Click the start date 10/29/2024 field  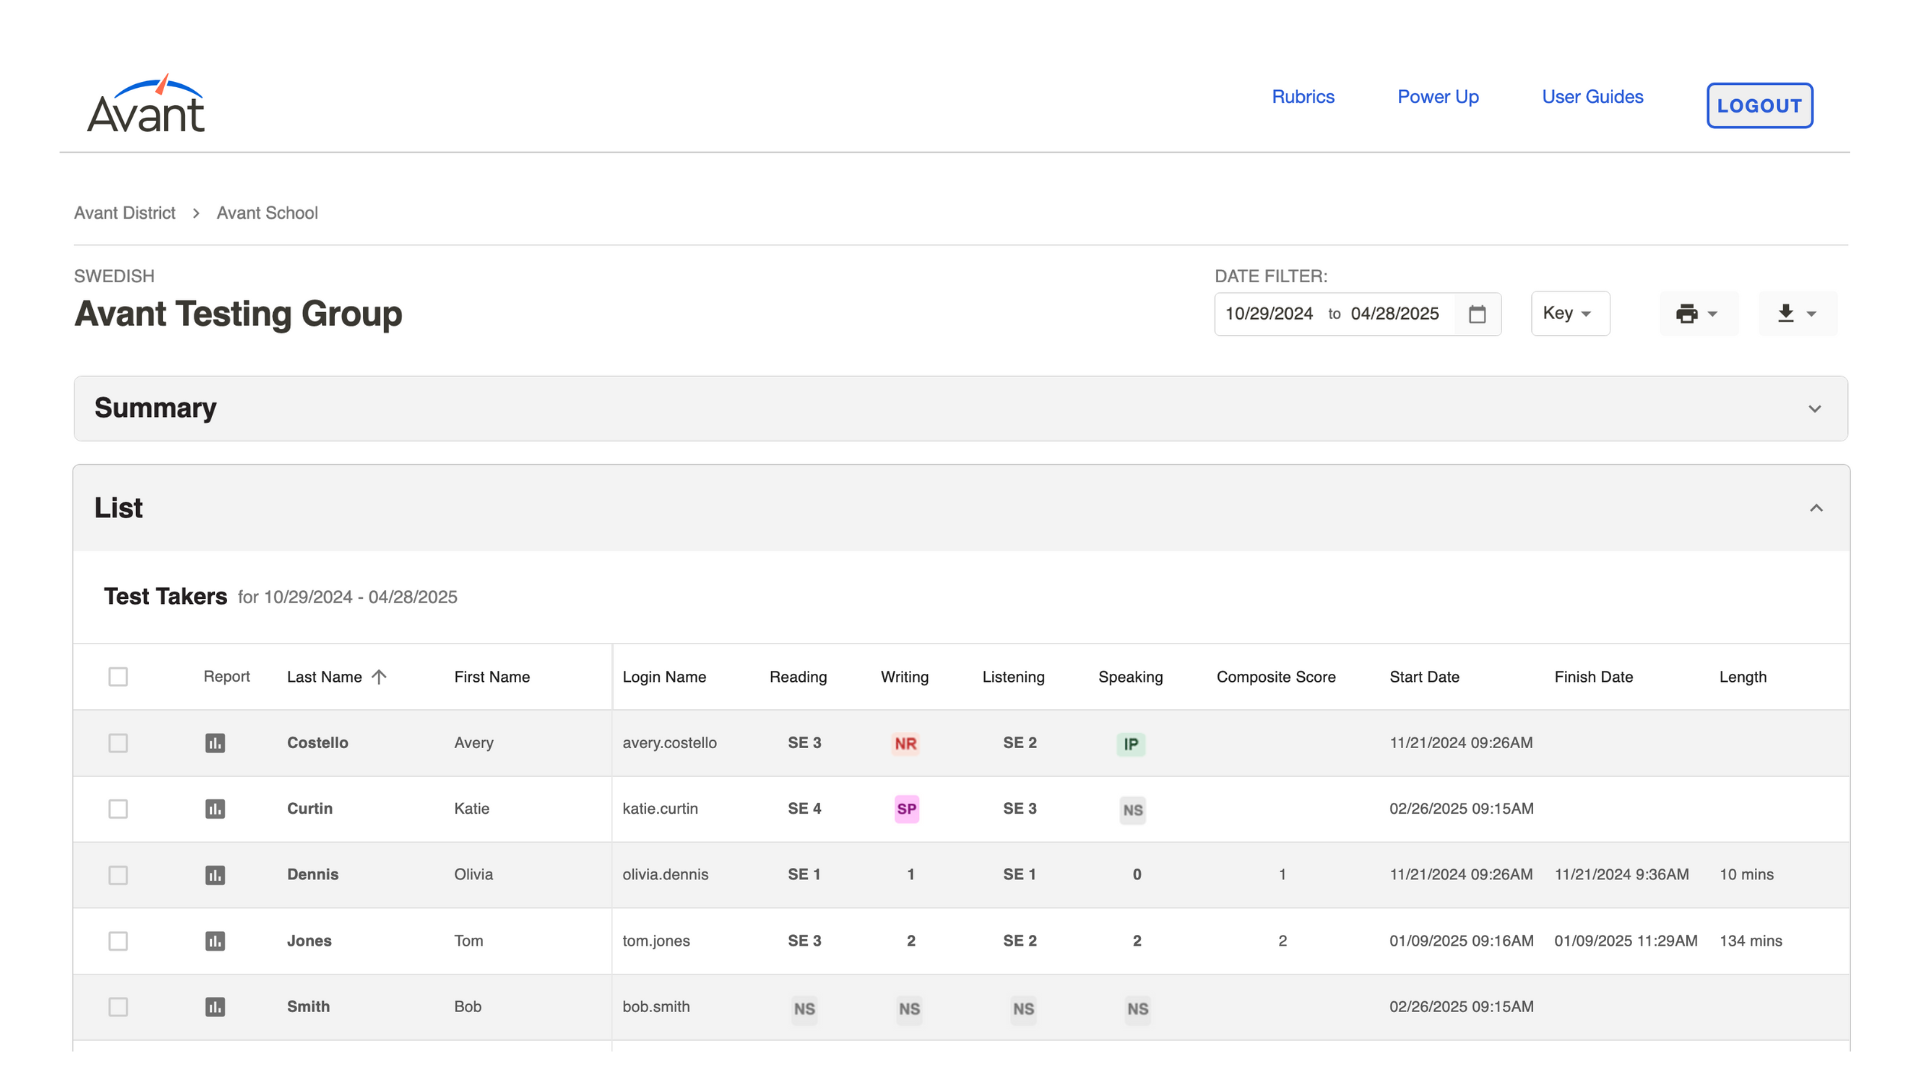pyautogui.click(x=1269, y=314)
